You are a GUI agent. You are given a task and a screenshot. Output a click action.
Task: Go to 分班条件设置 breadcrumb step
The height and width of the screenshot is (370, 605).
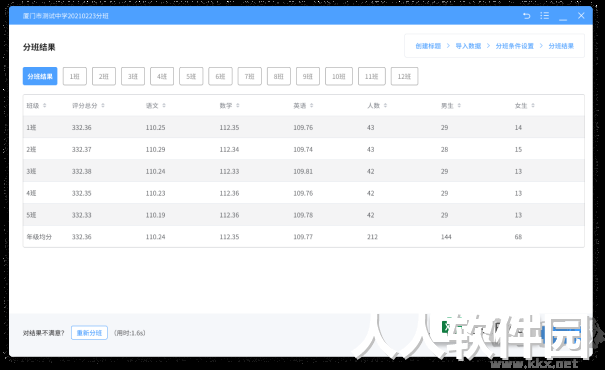[x=514, y=46]
